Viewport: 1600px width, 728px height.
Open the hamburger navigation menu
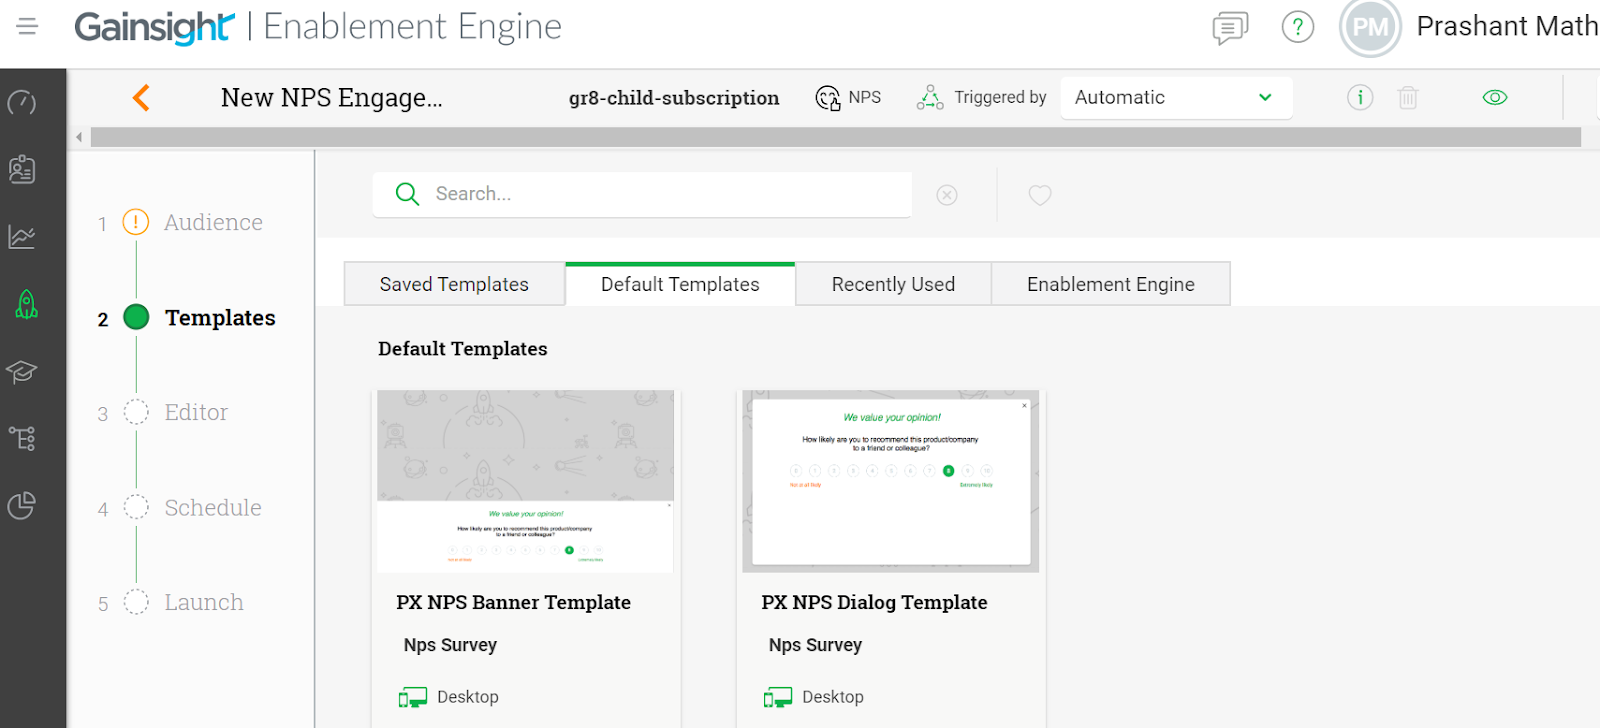(x=27, y=26)
